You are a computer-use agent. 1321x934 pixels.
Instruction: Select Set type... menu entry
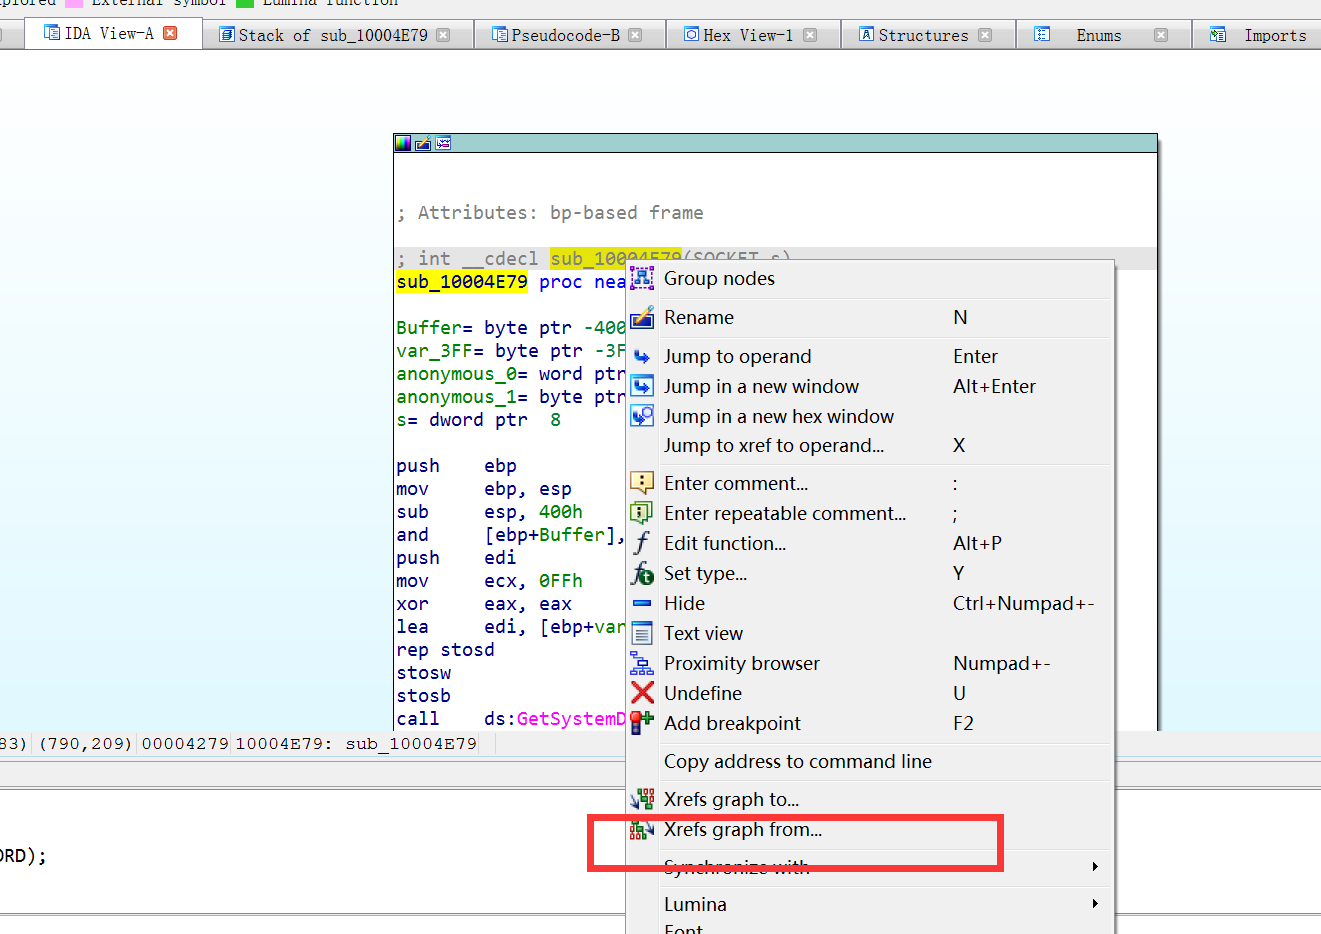(869, 574)
